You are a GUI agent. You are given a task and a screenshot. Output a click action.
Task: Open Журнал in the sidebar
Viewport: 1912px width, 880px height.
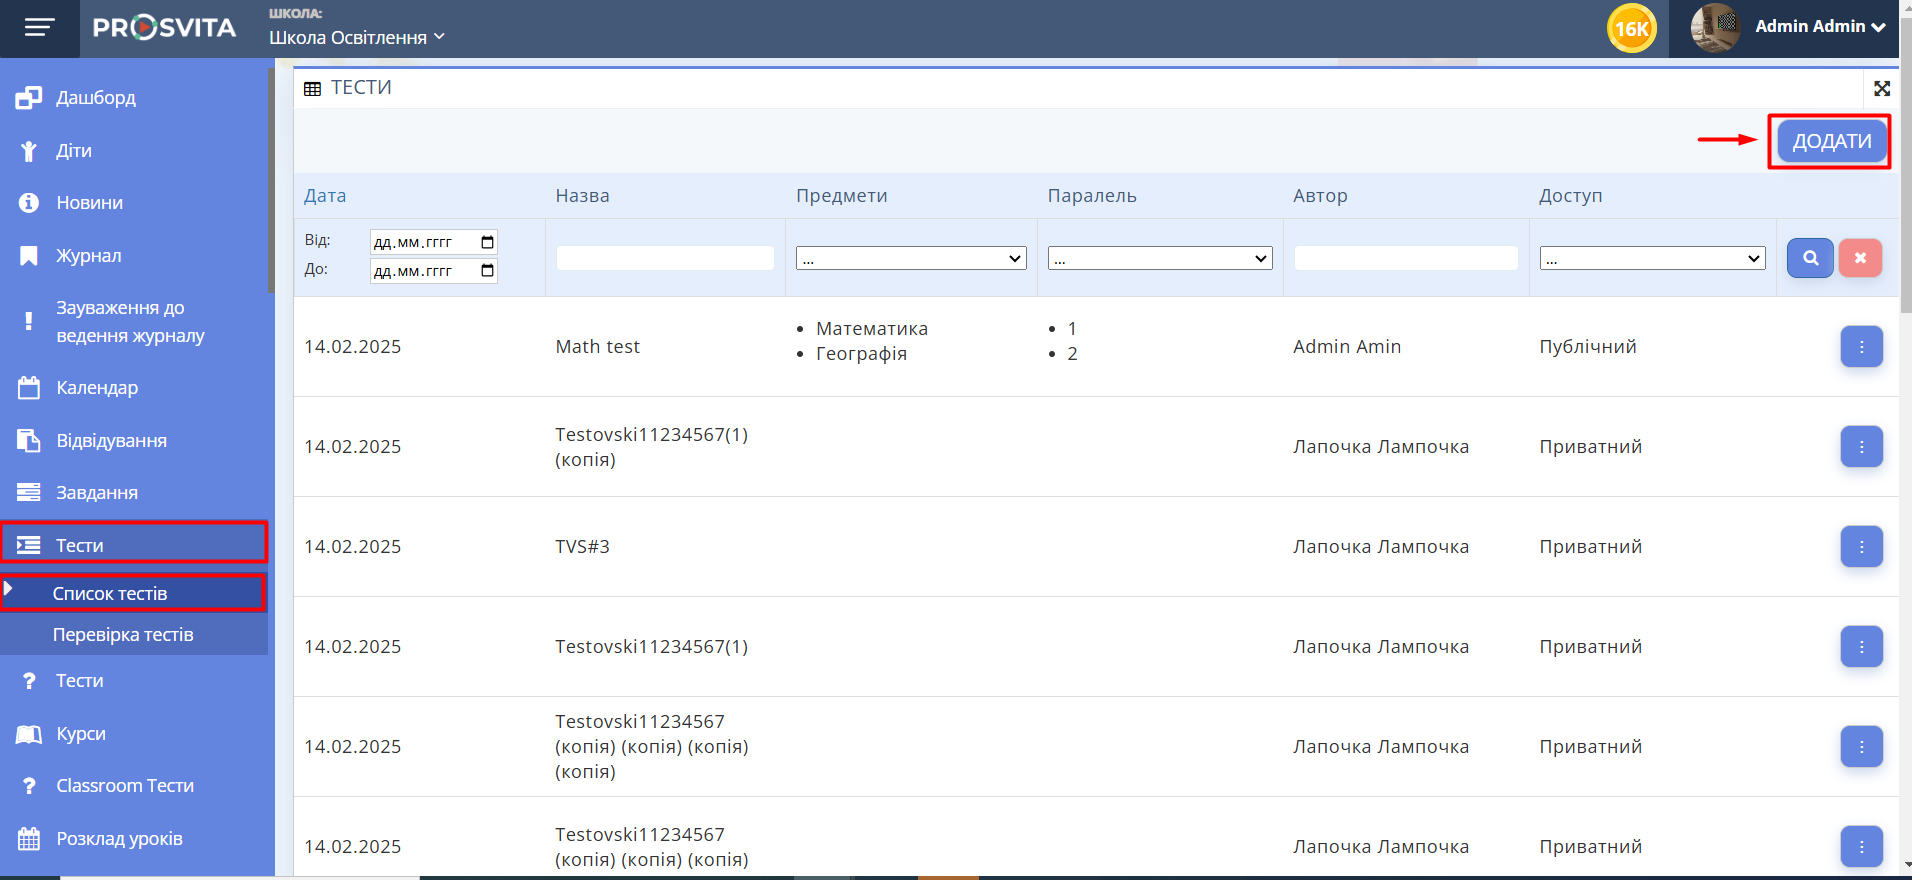[89, 256]
